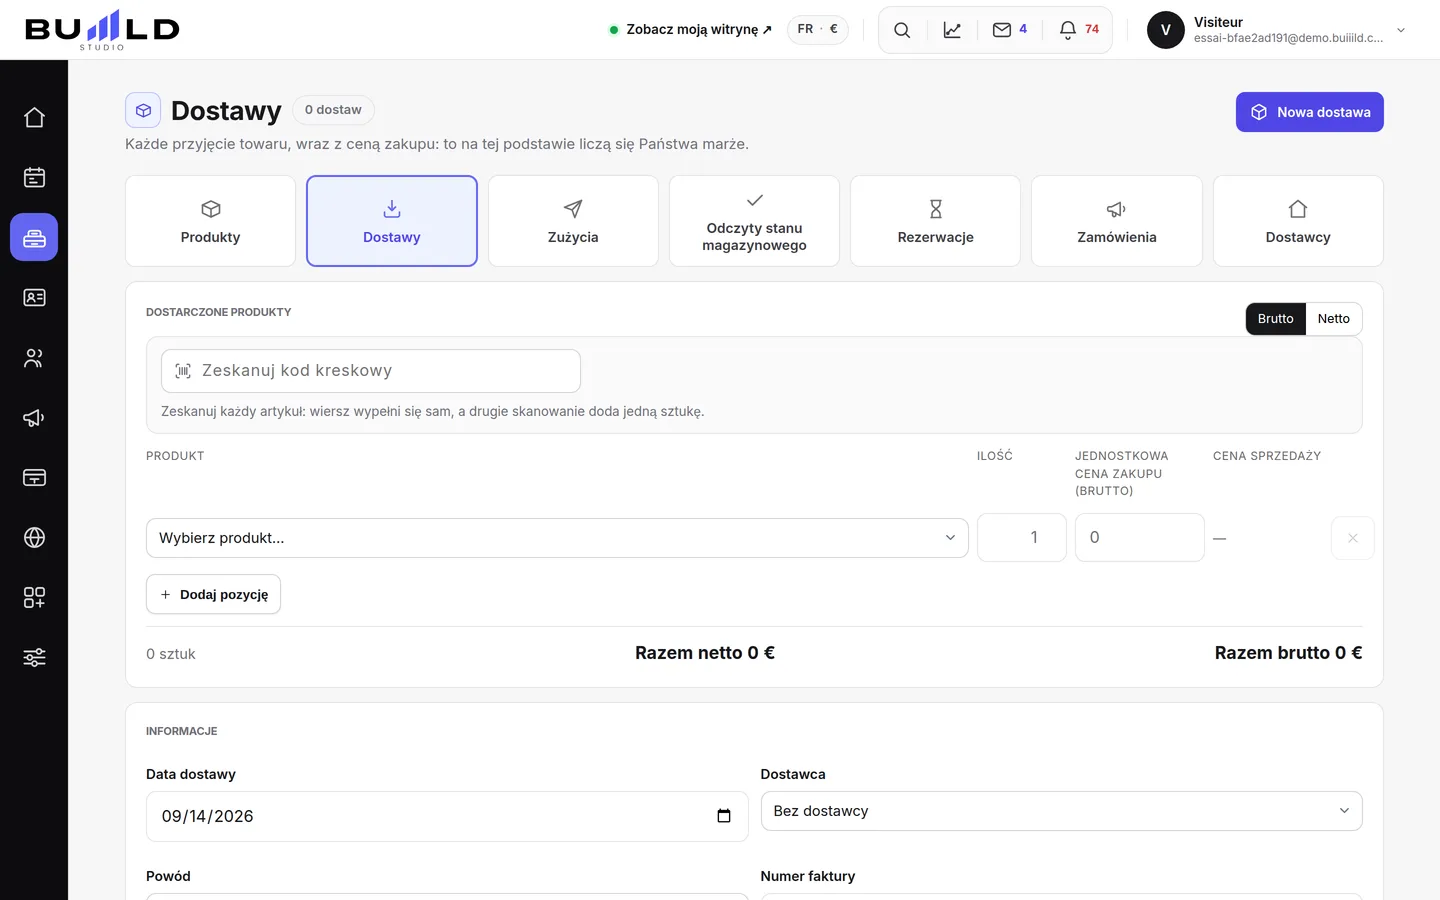Click the Powód label

tap(168, 876)
